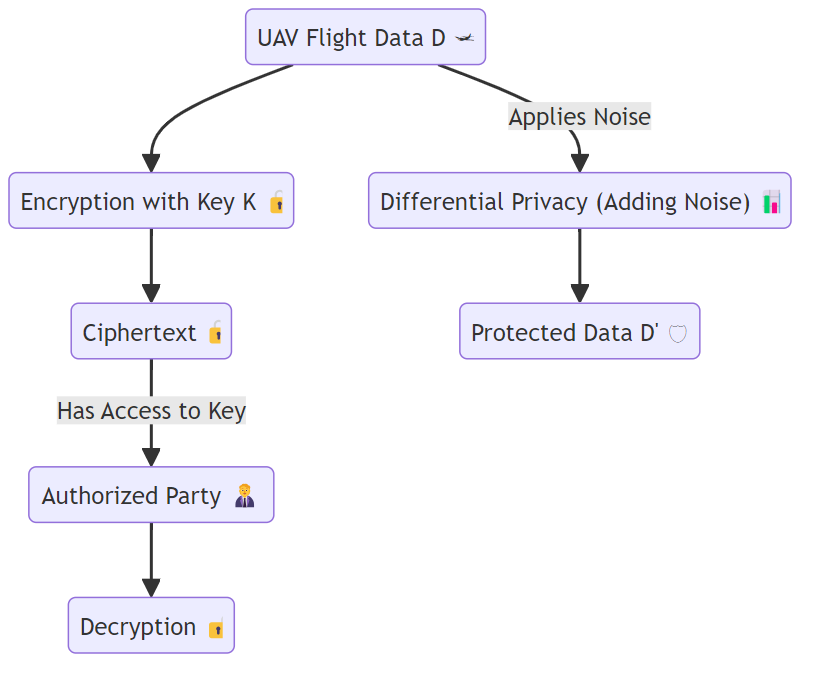
Task: Select the 'UAV Flight Data D' node label
Action: point(351,38)
